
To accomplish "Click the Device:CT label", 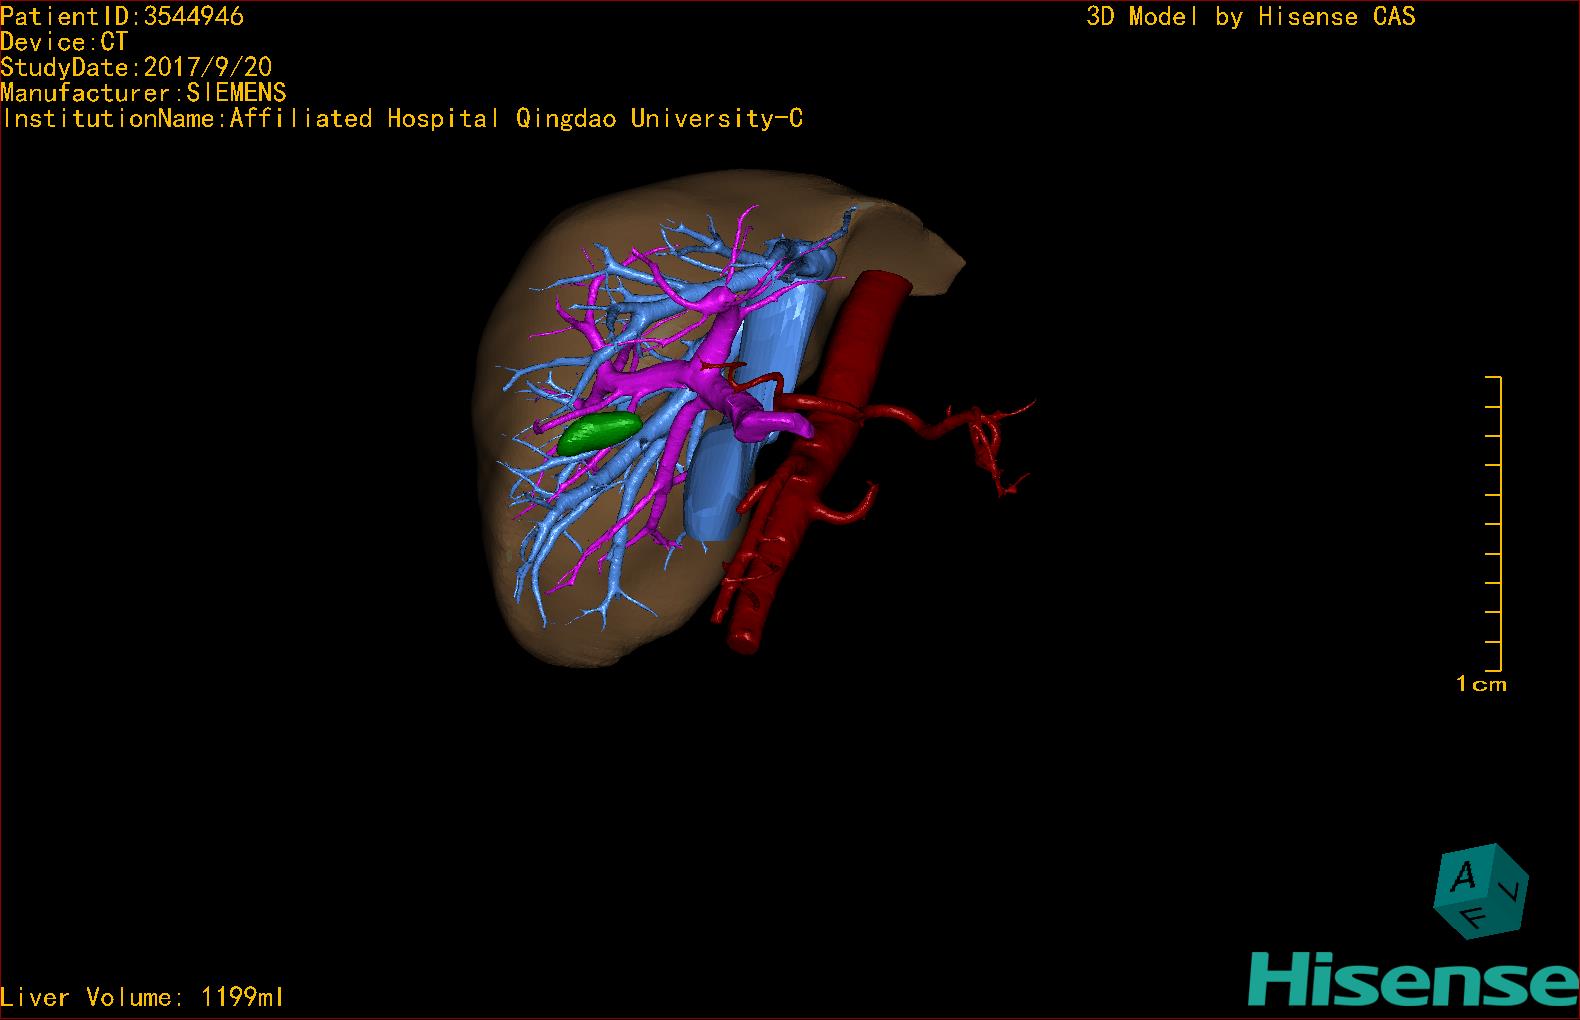I will point(64,42).
